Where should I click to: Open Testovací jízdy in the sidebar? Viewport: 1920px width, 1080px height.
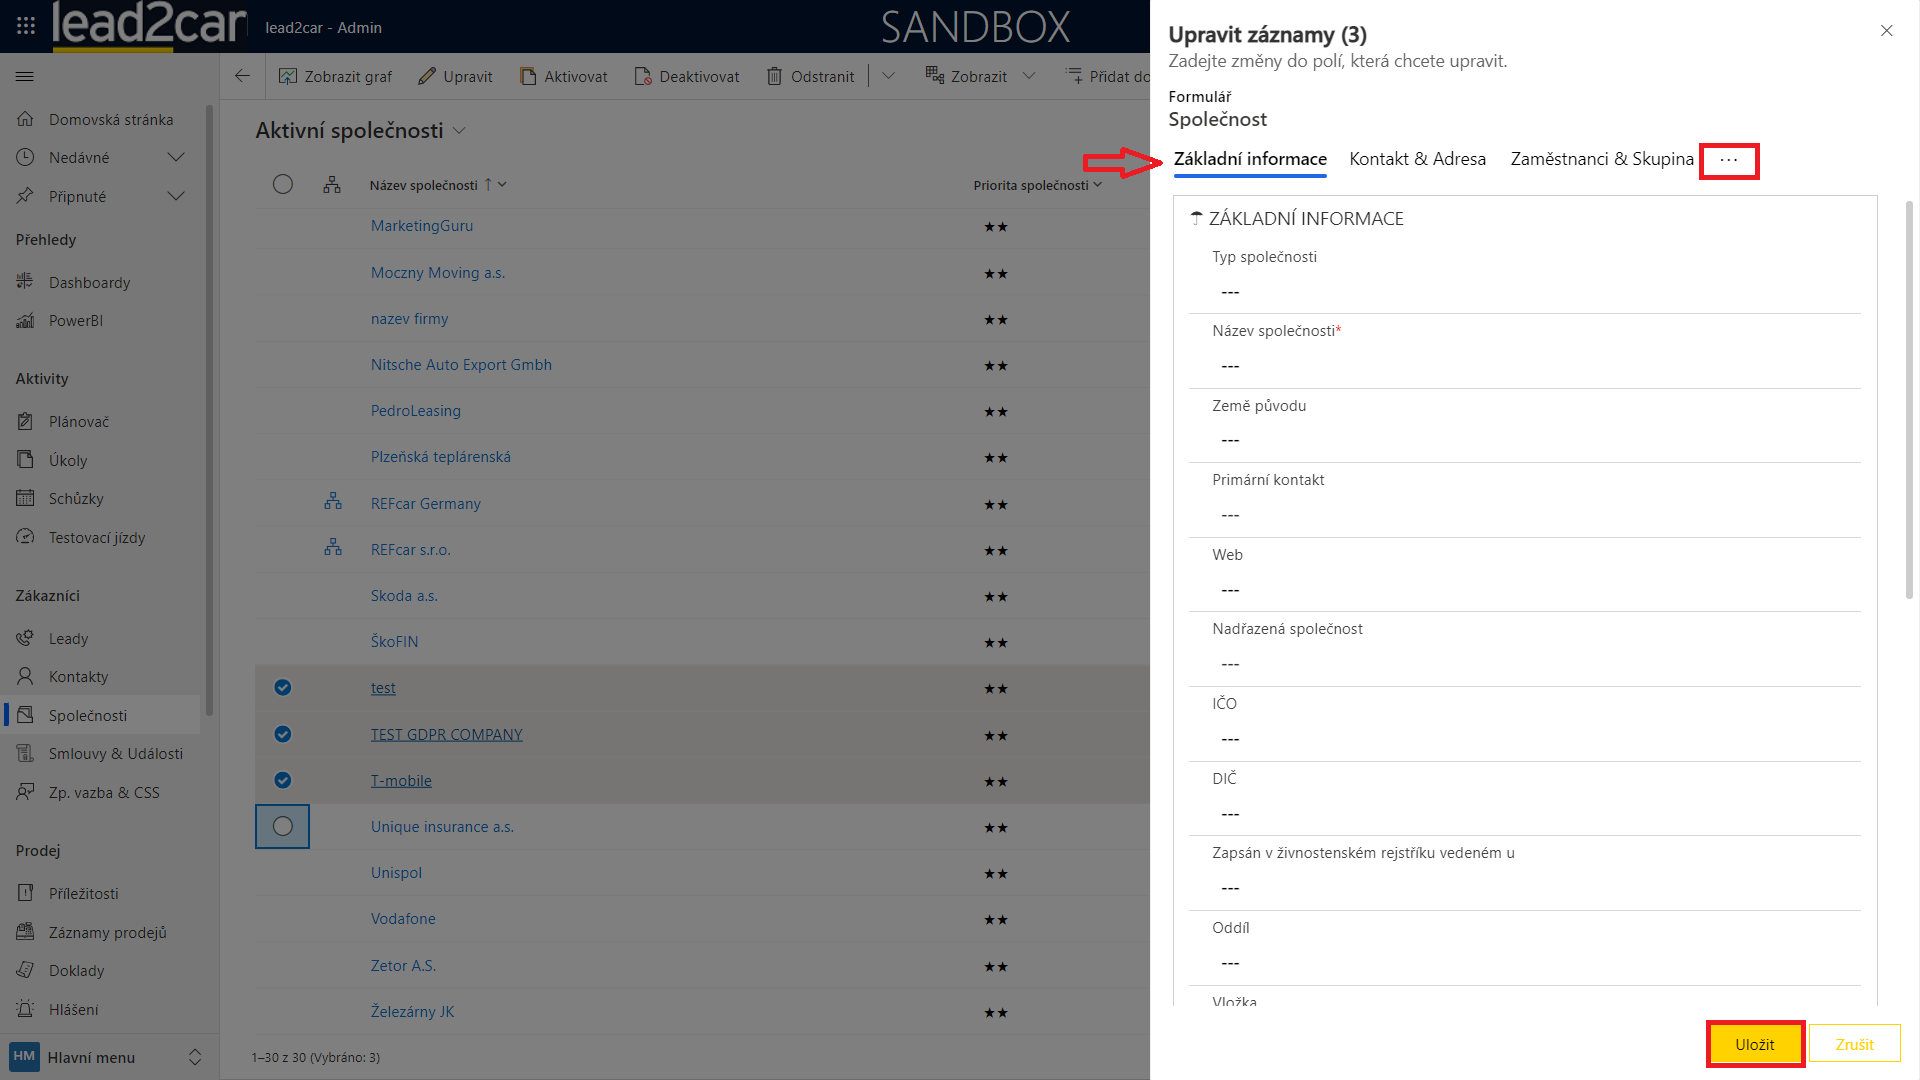96,537
